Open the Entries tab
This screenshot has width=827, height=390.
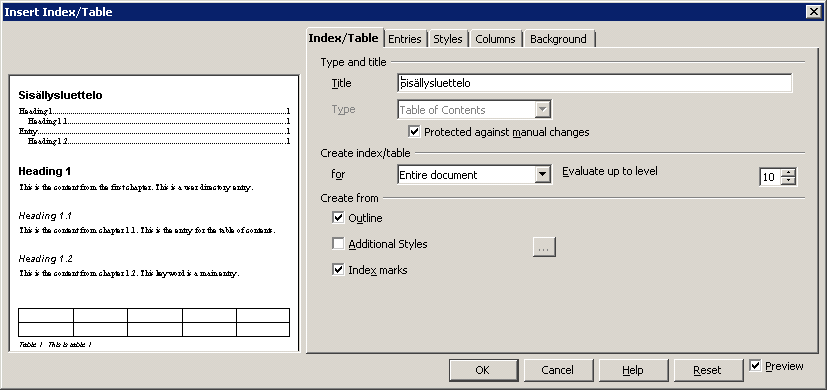tap(405, 39)
